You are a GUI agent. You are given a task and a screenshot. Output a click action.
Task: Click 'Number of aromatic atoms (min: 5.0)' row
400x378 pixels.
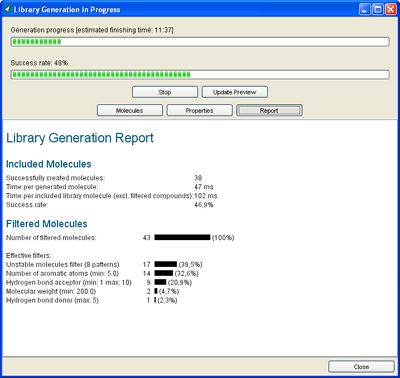tap(102, 274)
